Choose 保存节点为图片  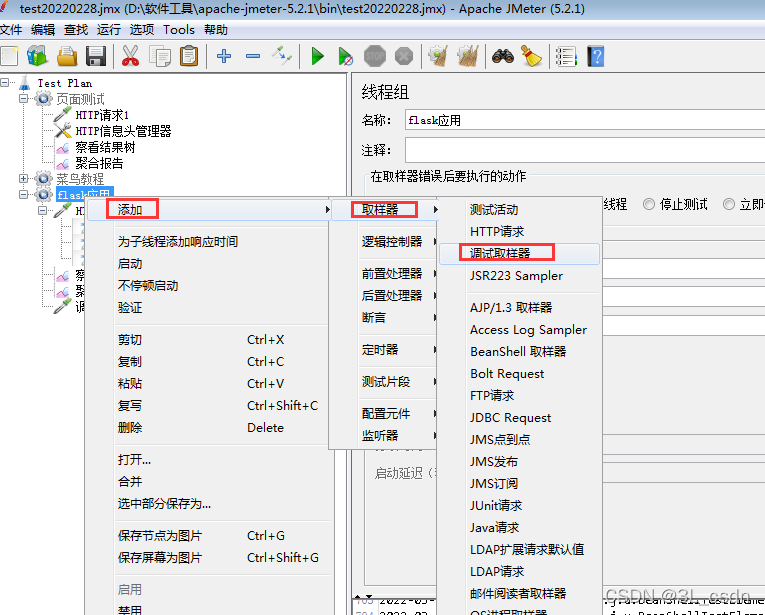(209, 536)
